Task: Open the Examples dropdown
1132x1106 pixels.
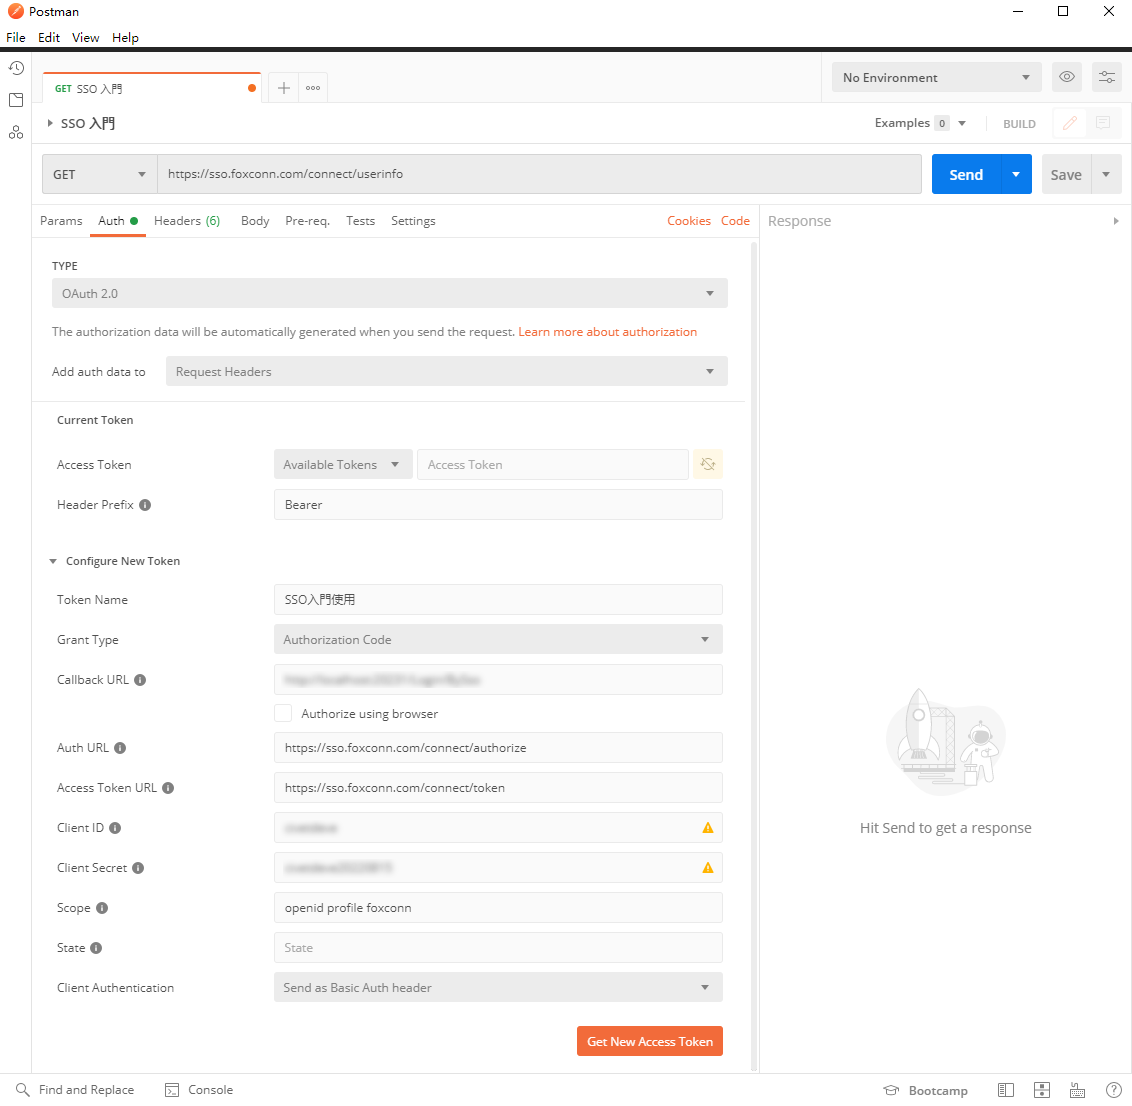Action: (920, 123)
